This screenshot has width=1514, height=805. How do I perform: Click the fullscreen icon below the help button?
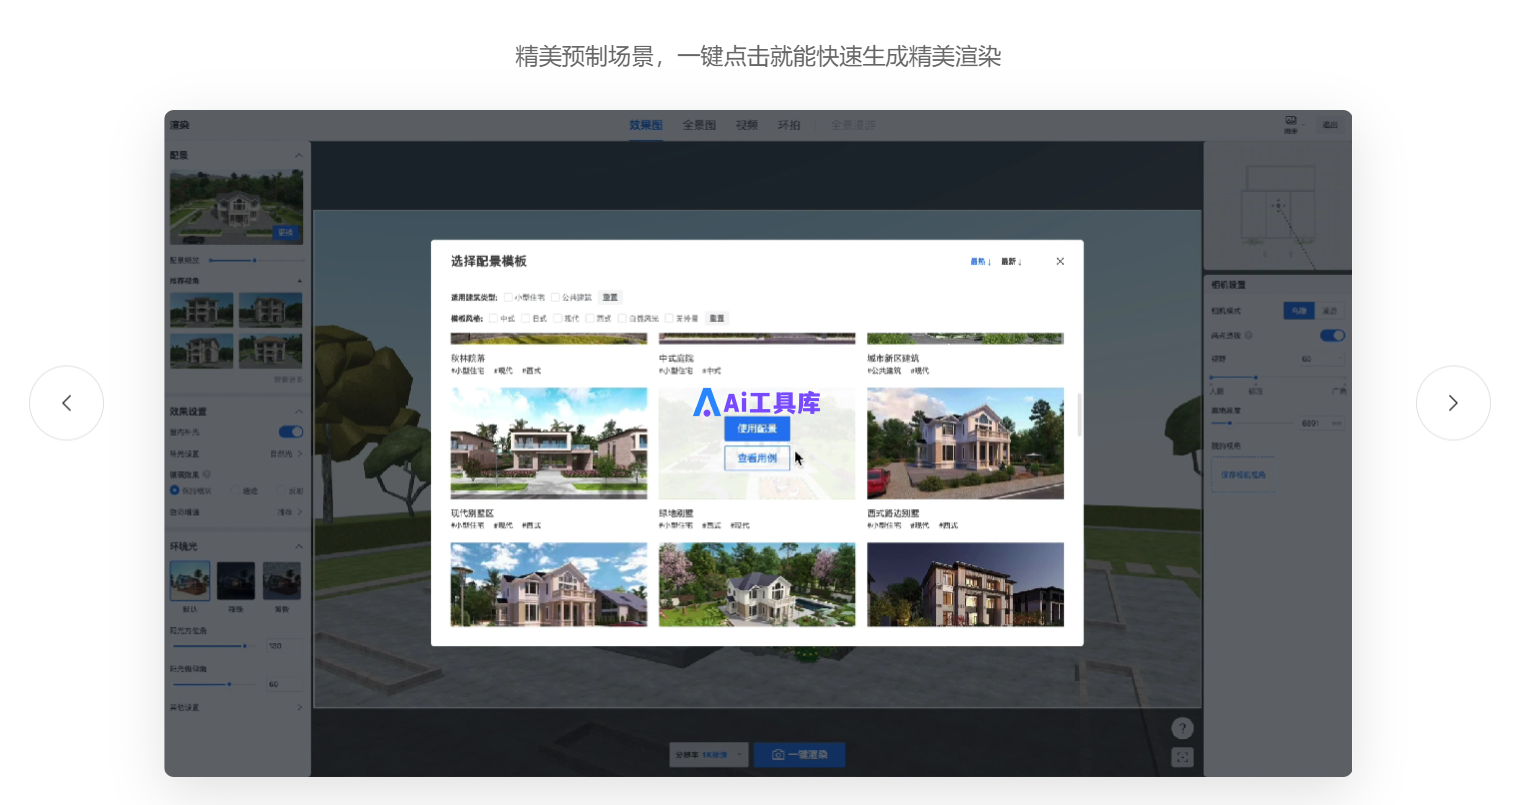click(x=1182, y=757)
